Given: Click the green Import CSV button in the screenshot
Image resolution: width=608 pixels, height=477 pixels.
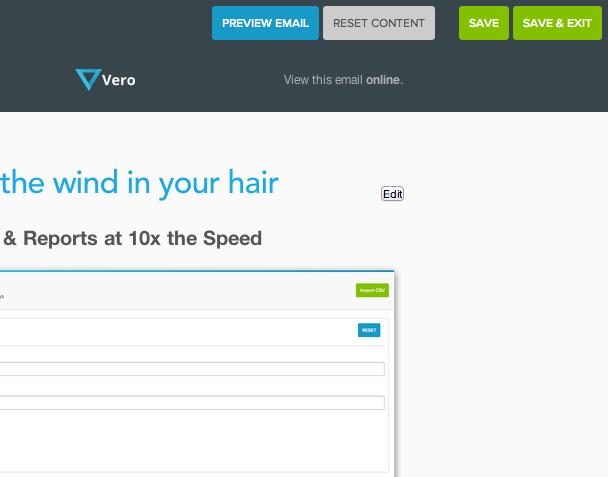Looking at the screenshot, I should tap(371, 291).
